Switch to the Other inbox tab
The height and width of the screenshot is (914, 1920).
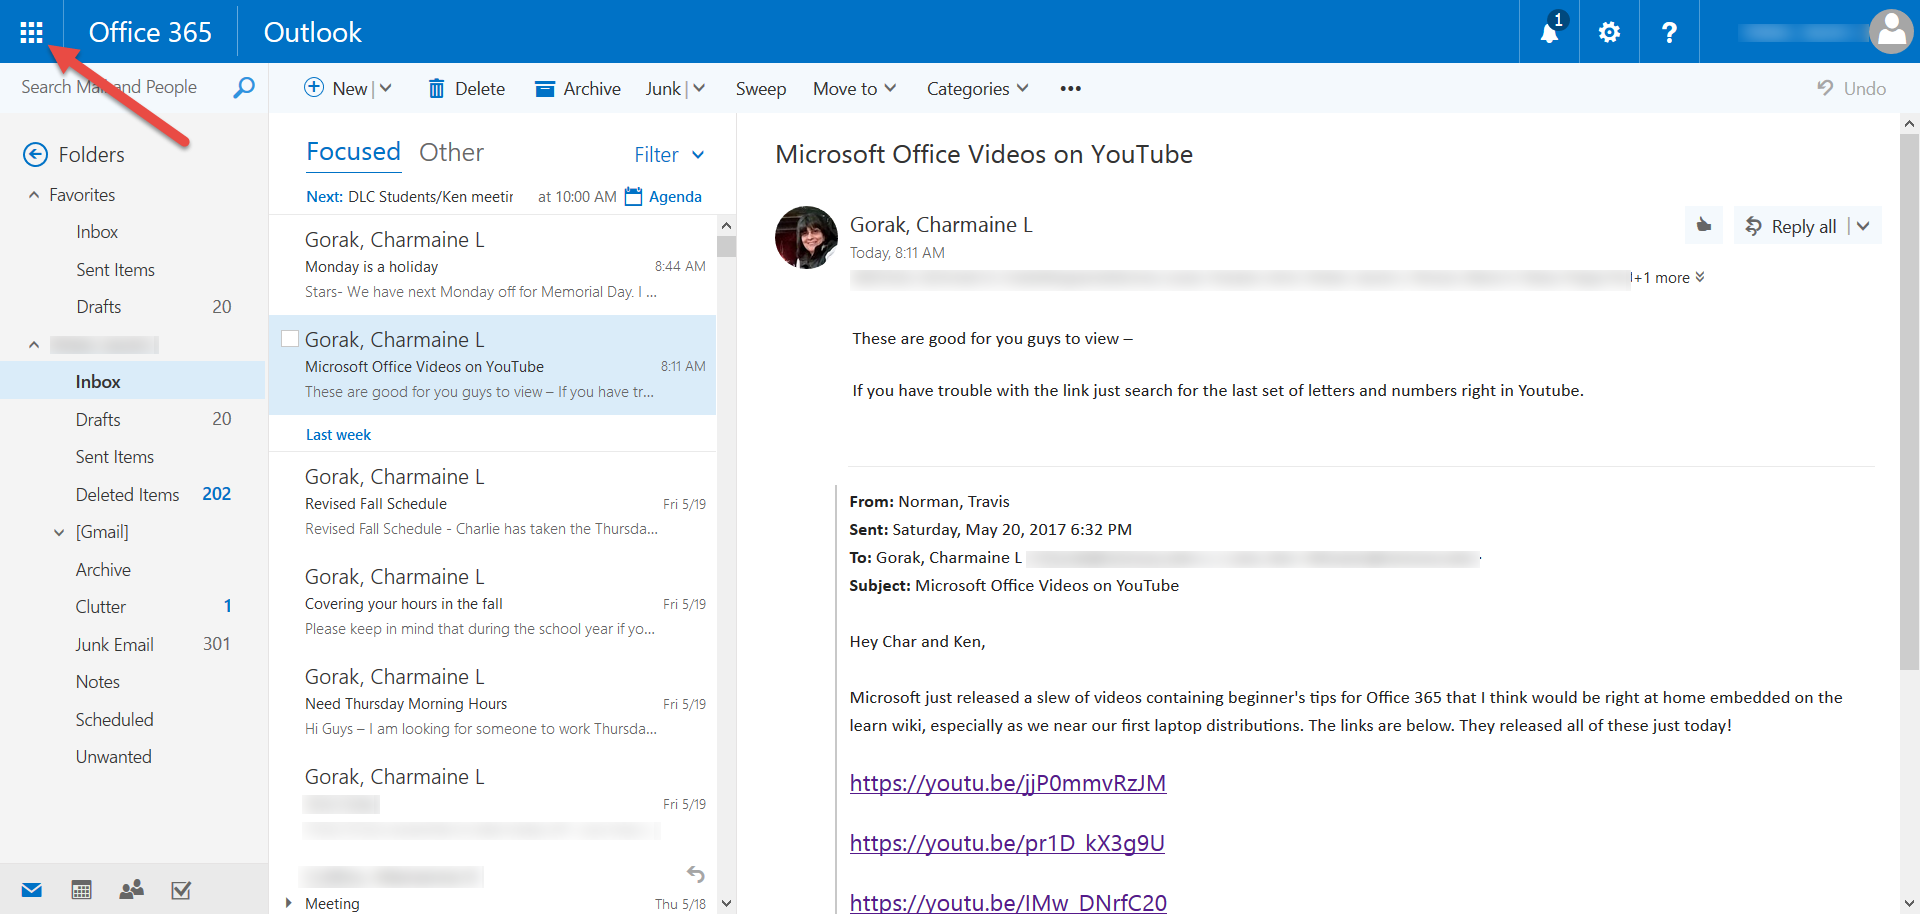451,153
